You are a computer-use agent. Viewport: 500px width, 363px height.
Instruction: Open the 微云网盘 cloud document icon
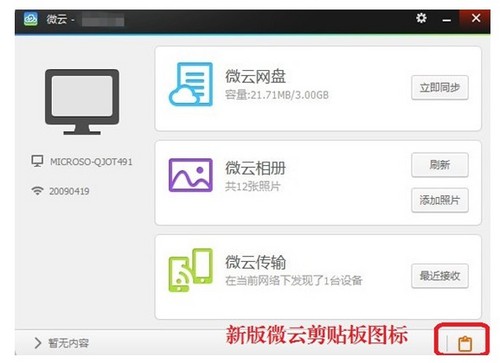[191, 84]
